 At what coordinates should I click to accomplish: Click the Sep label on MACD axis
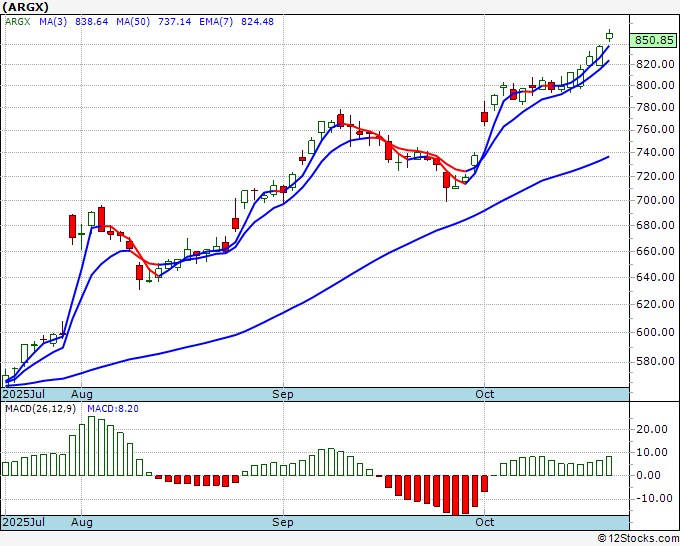283,522
